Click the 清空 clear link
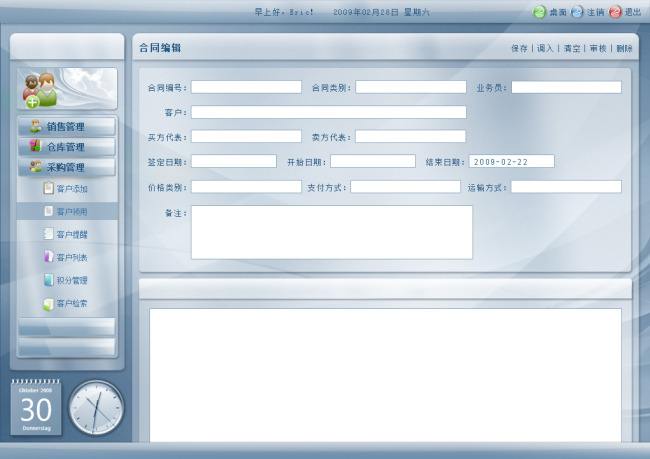This screenshot has width=650, height=459. click(571, 48)
